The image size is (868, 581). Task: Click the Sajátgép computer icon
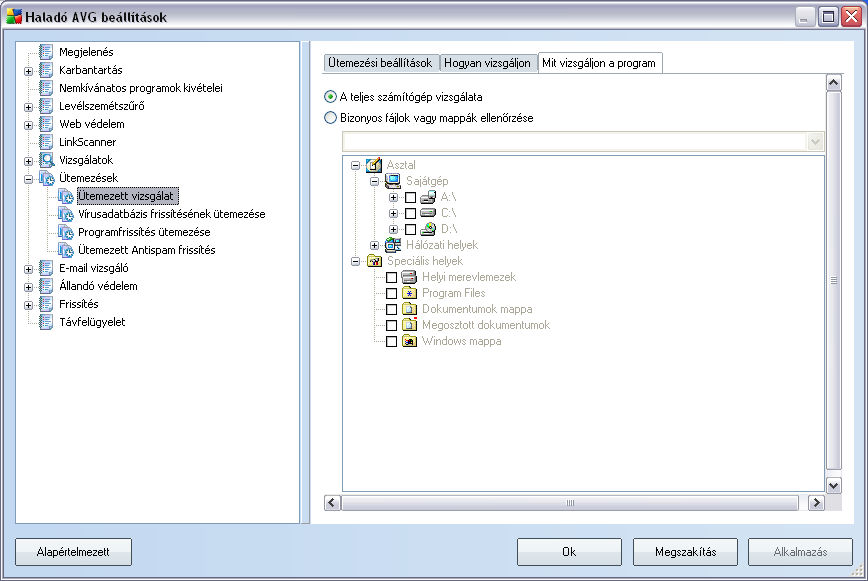coord(392,181)
